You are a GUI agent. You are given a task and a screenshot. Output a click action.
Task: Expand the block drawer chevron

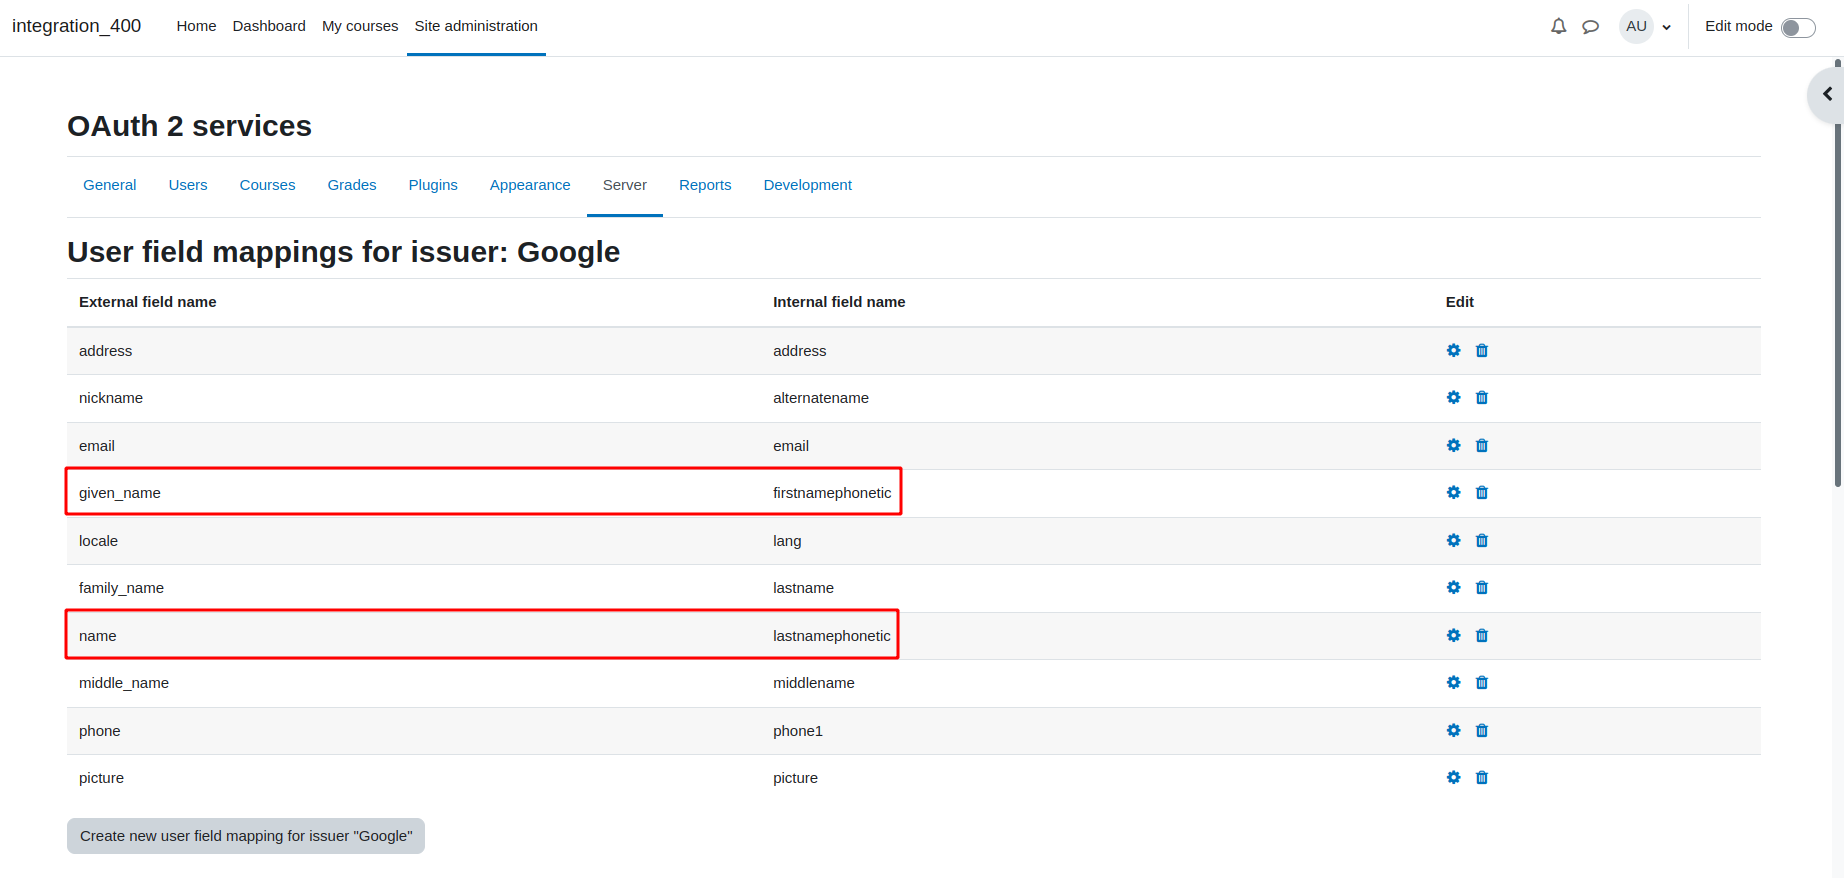pyautogui.click(x=1827, y=94)
